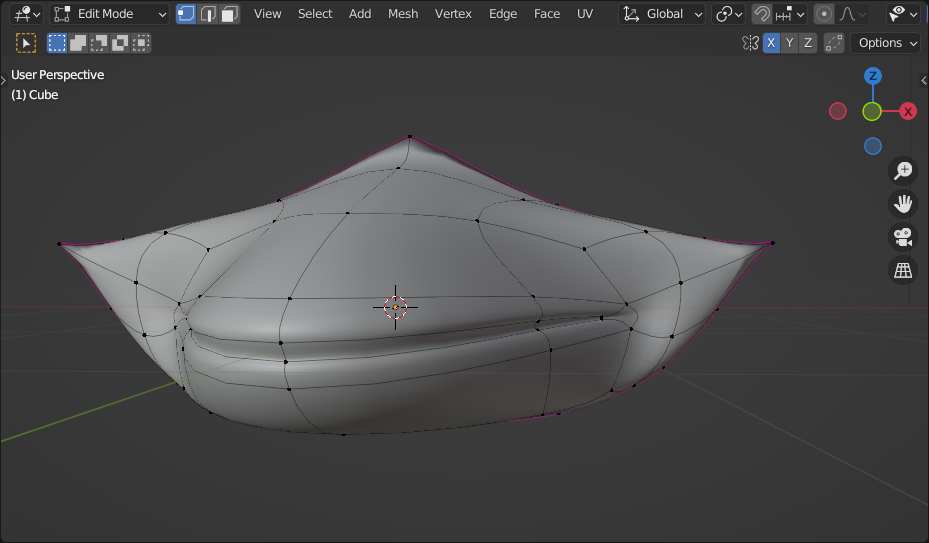This screenshot has width=929, height=543.
Task: Open the Mesh menu
Action: coord(403,14)
